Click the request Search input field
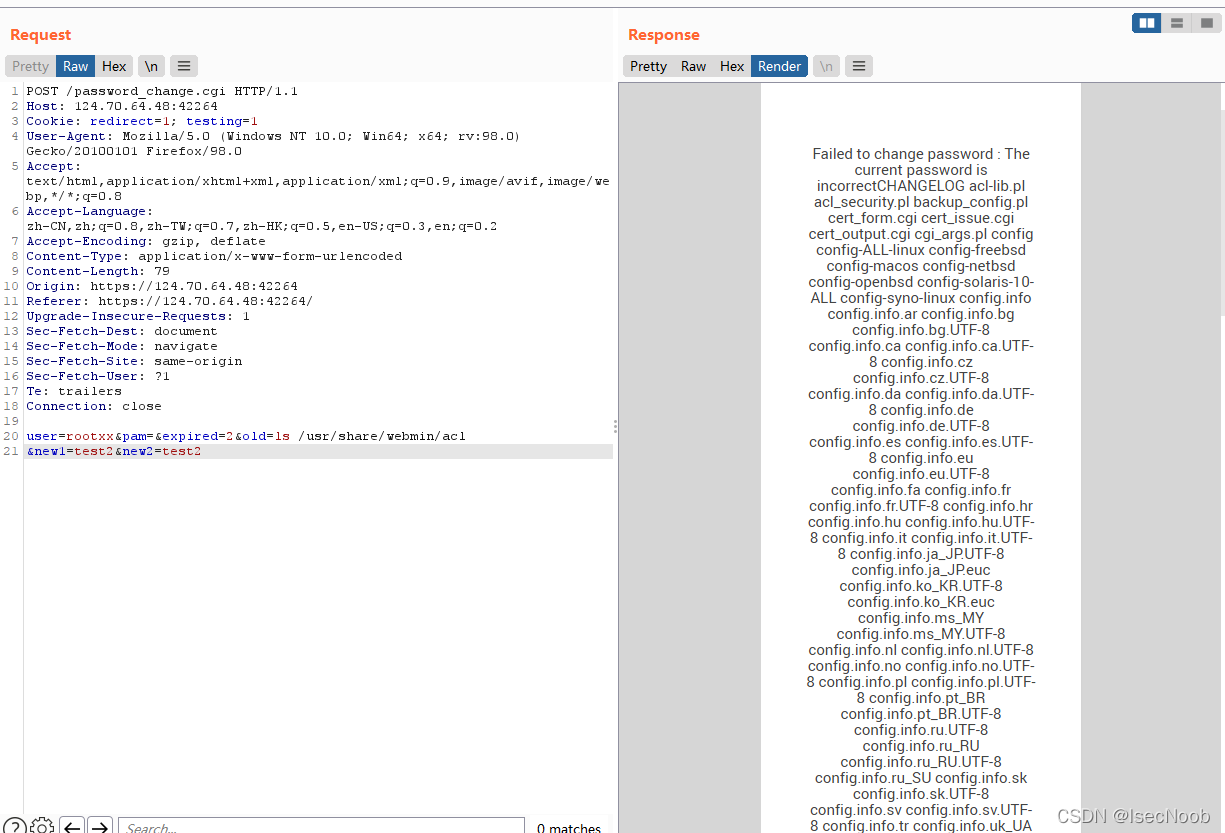 [x=321, y=826]
